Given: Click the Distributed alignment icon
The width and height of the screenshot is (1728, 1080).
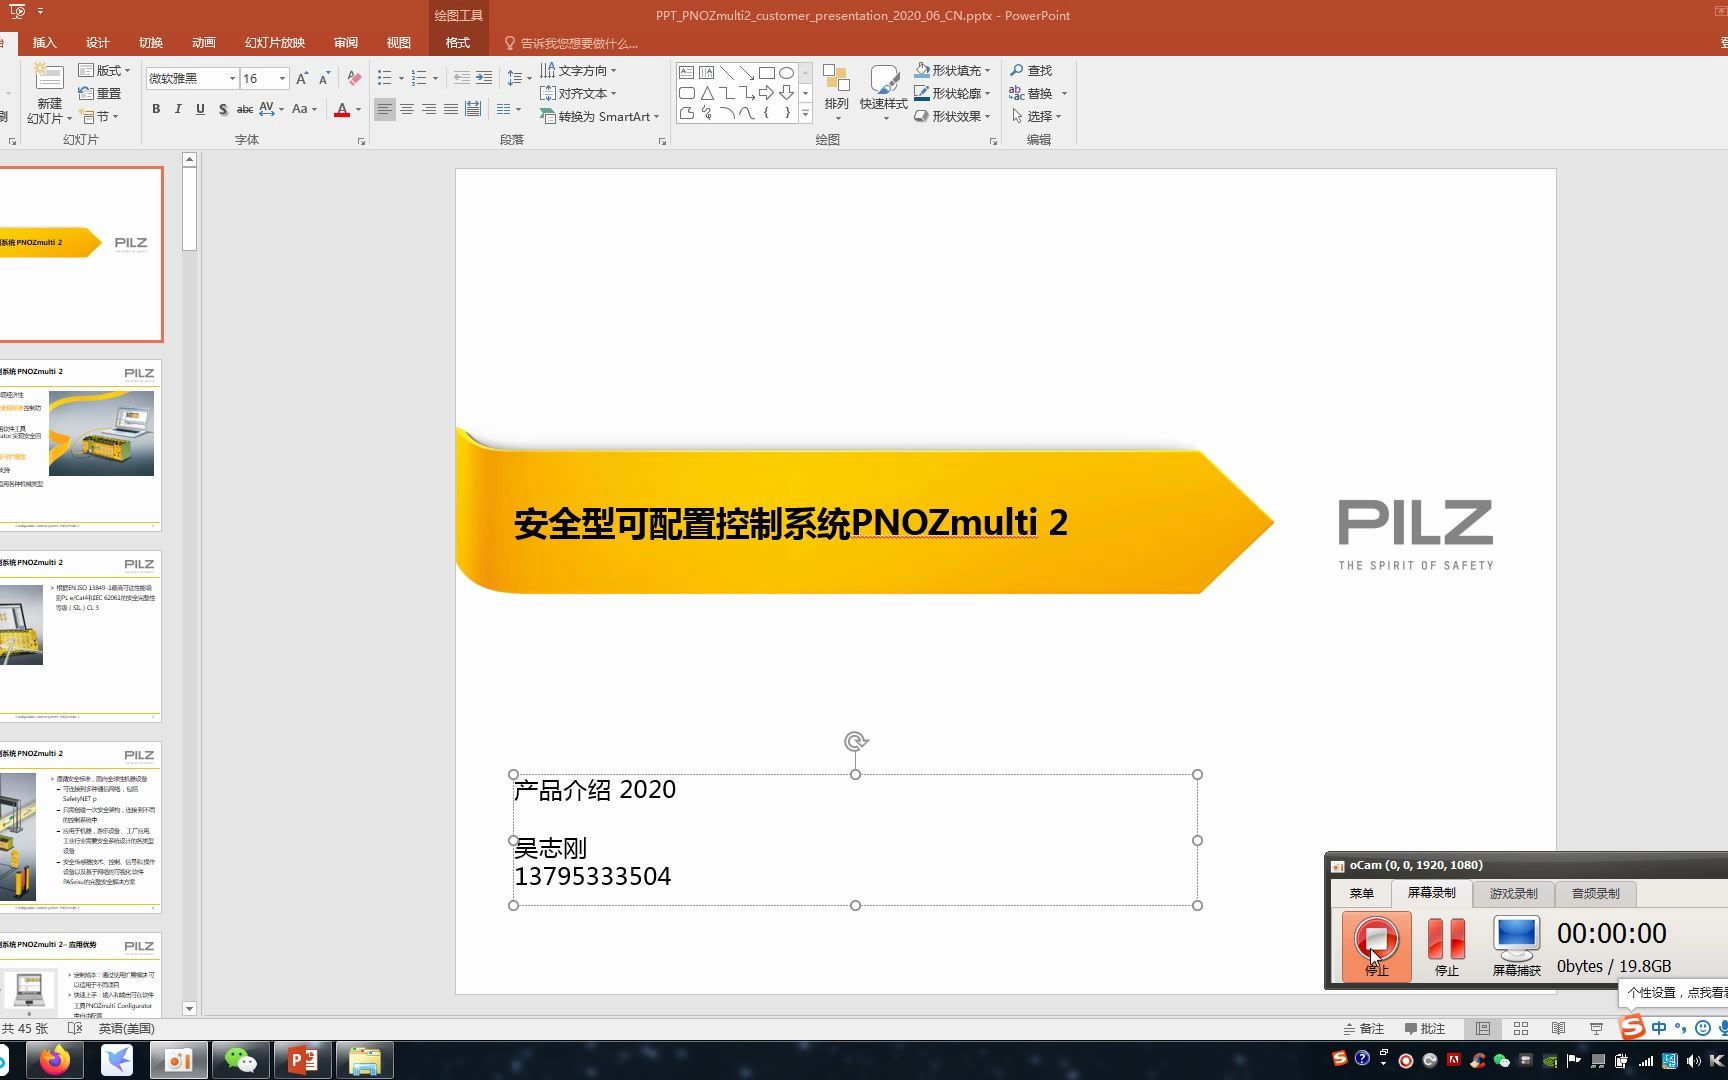Looking at the screenshot, I should (x=473, y=109).
